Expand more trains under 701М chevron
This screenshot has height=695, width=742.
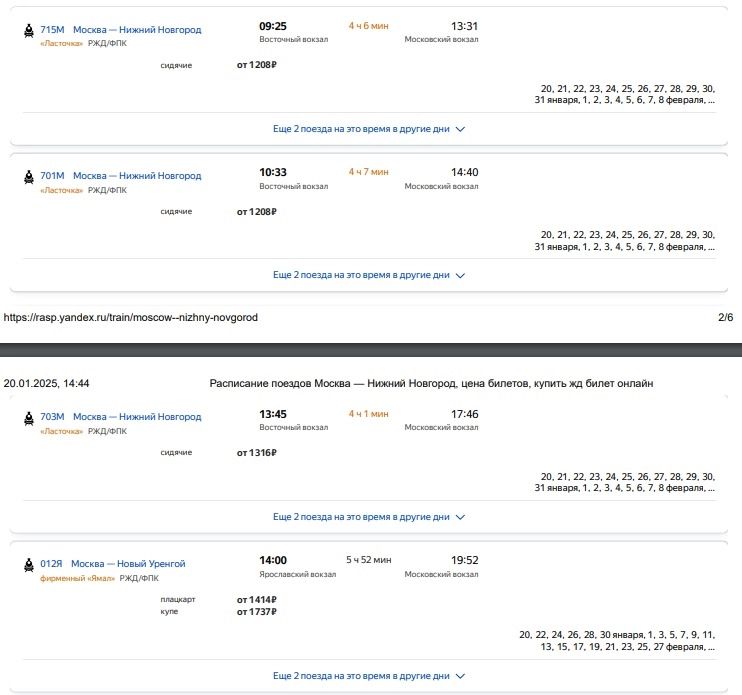pos(461,275)
